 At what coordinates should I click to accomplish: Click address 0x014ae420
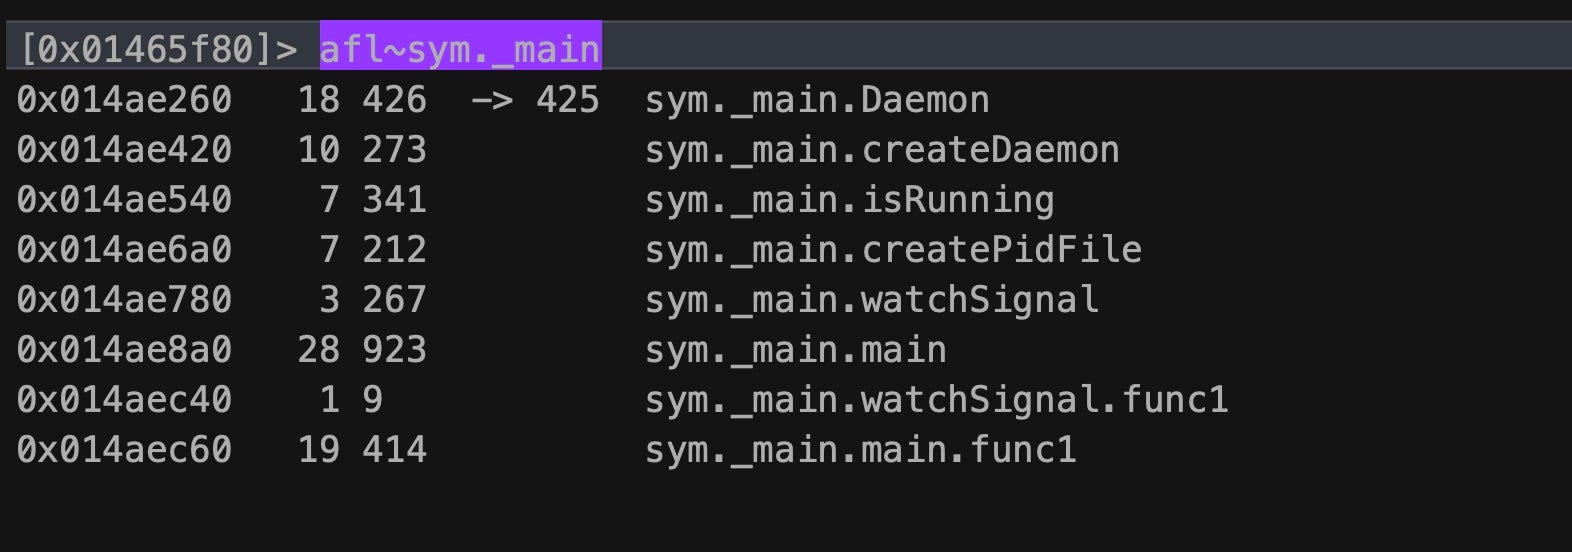point(124,150)
